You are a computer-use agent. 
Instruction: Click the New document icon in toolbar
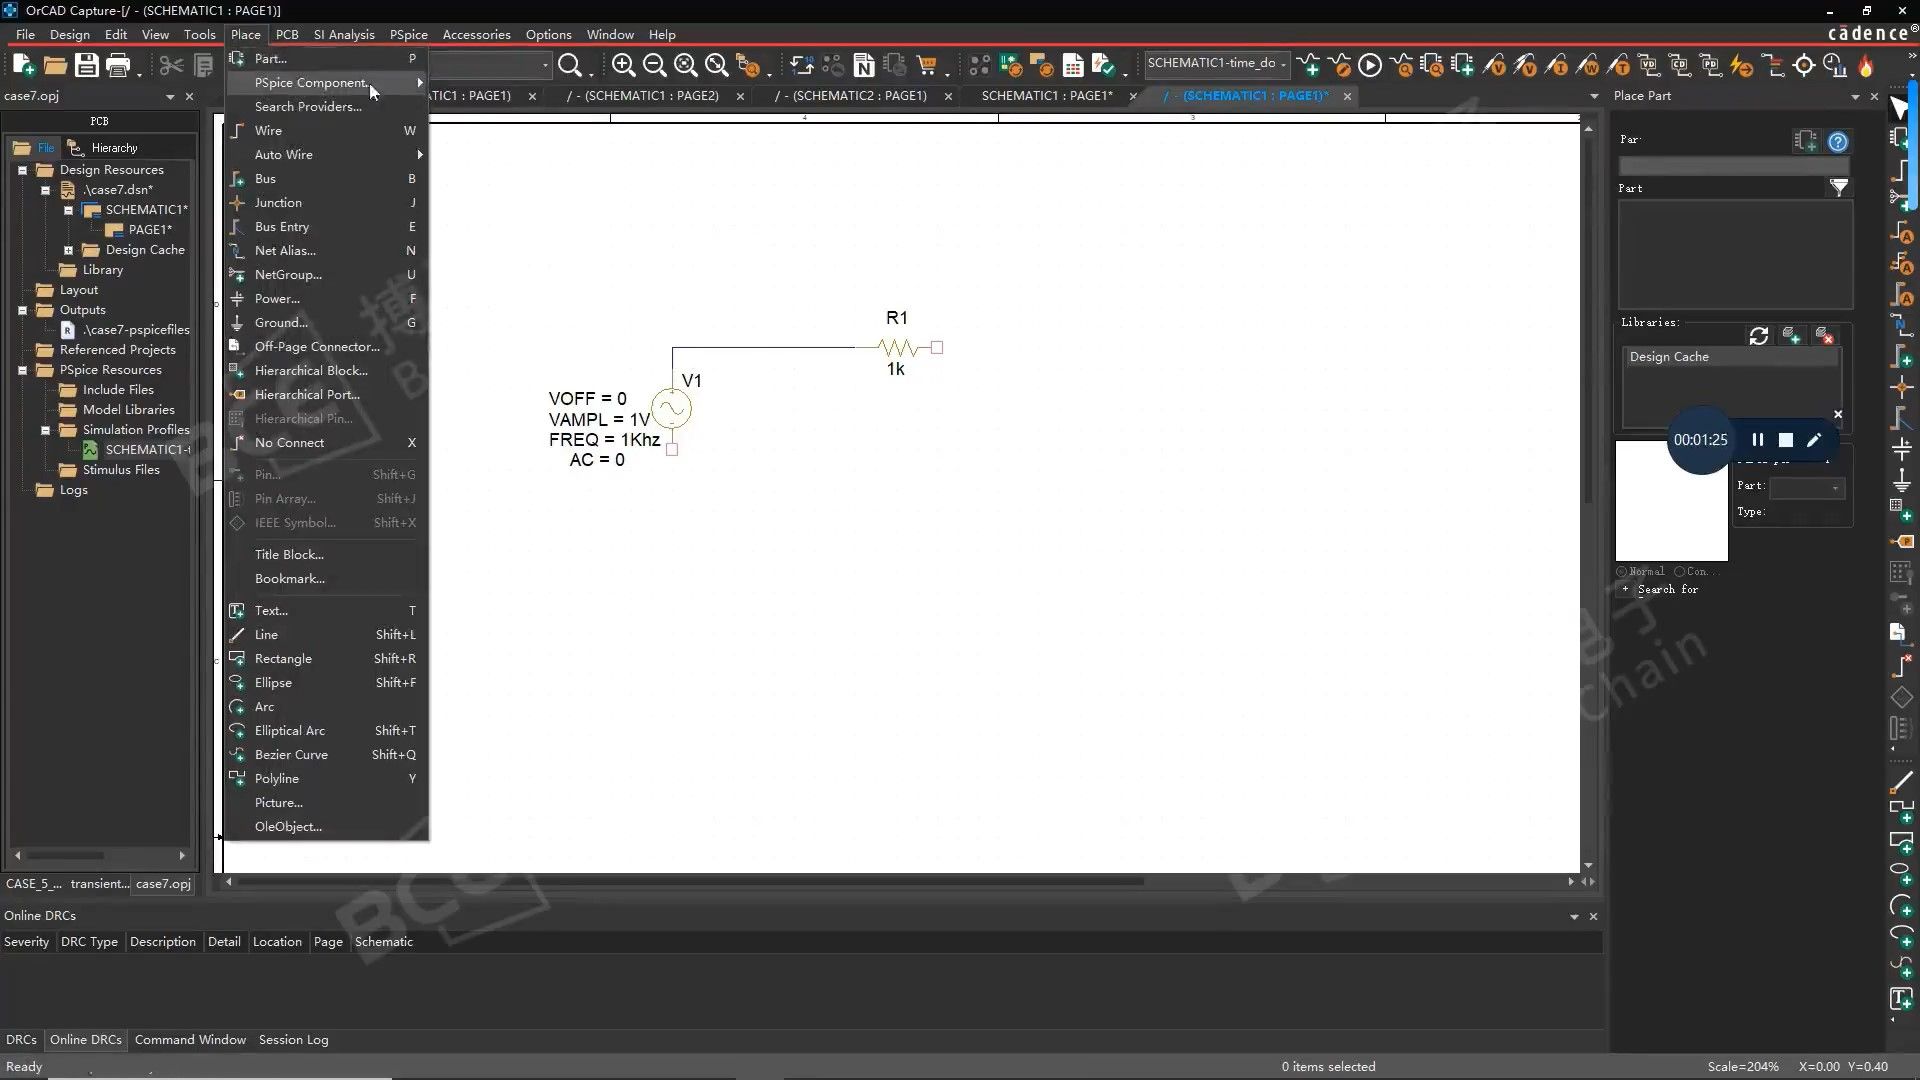point(24,66)
